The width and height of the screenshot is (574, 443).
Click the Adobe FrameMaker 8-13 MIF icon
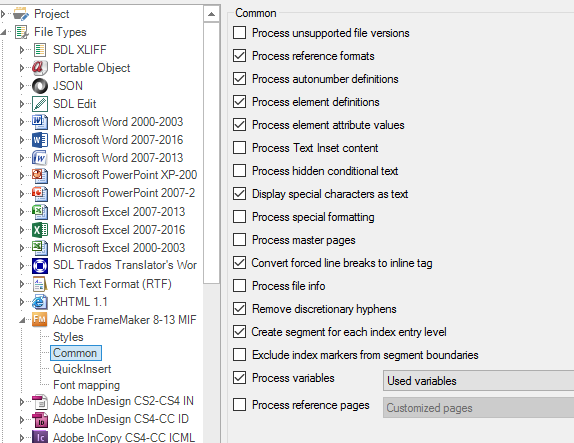click(x=40, y=320)
